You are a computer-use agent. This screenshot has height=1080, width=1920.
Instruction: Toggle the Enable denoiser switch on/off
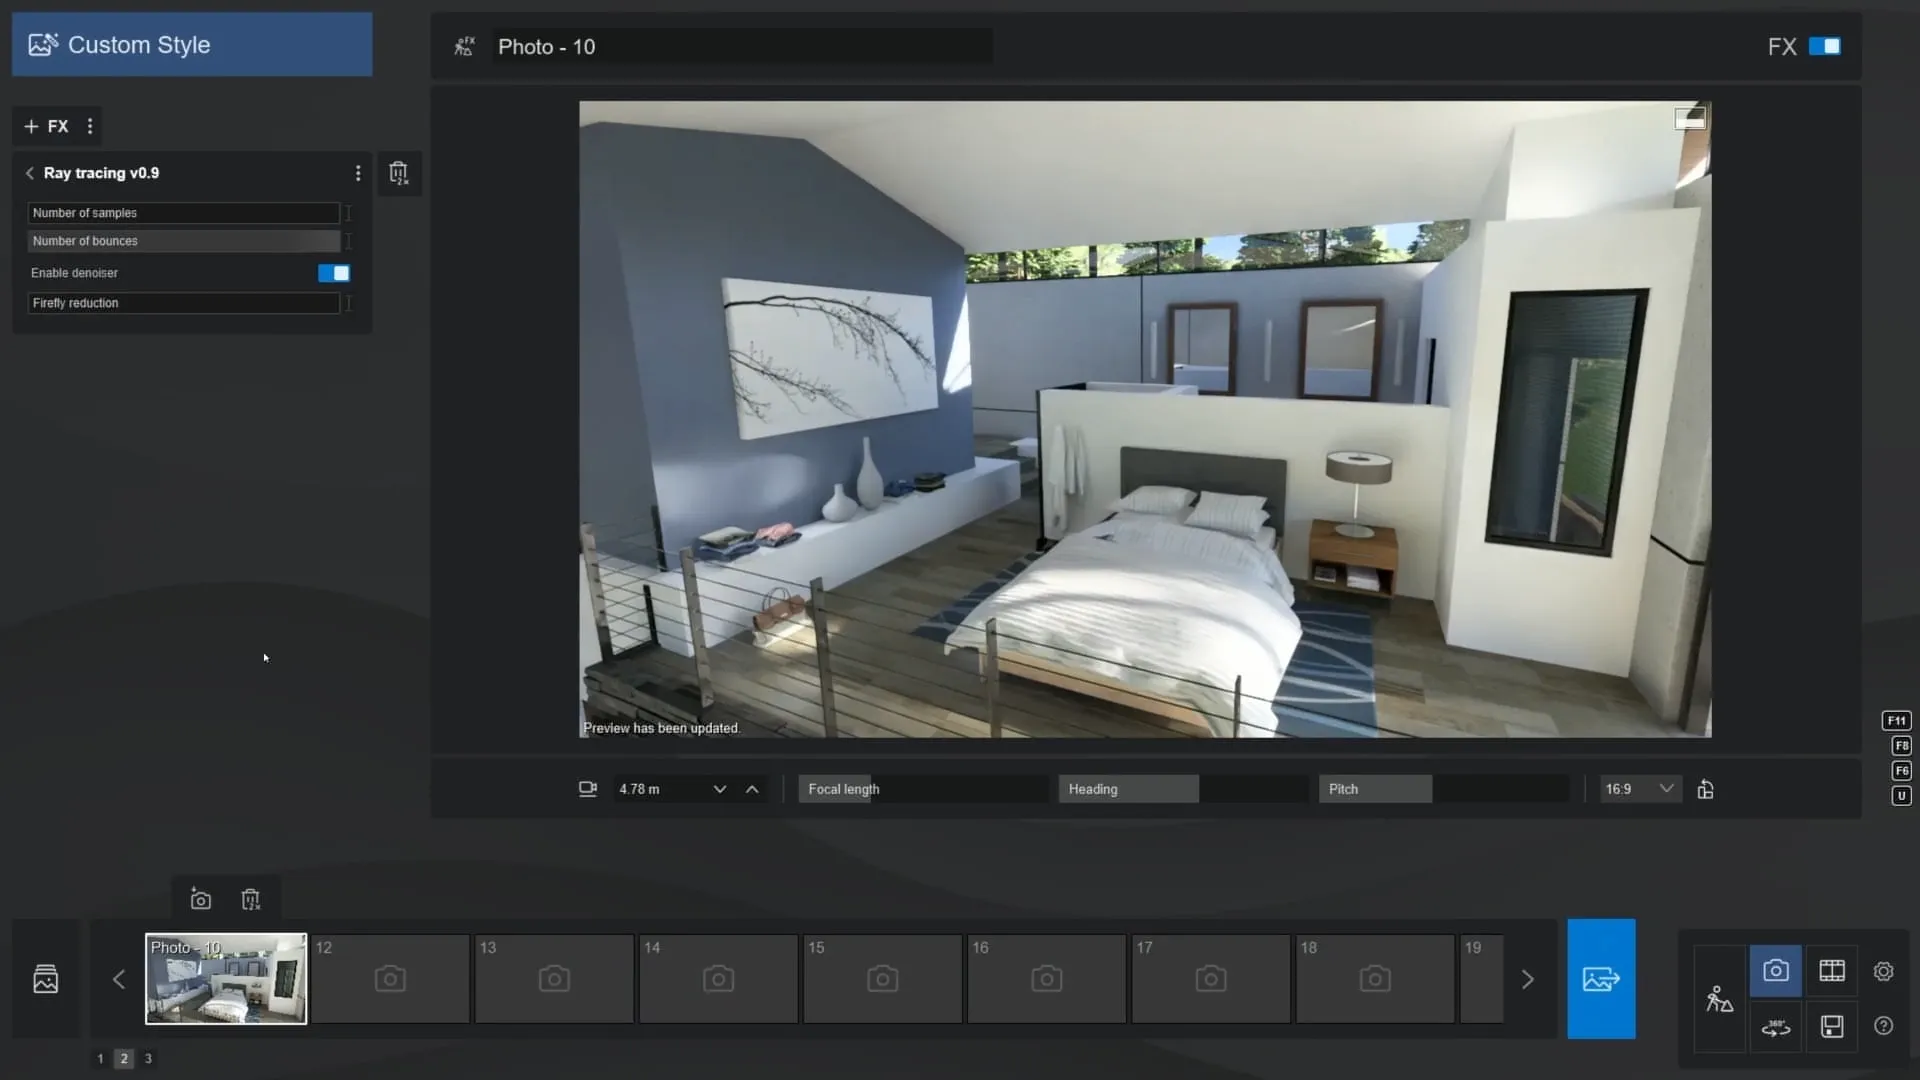[334, 272]
